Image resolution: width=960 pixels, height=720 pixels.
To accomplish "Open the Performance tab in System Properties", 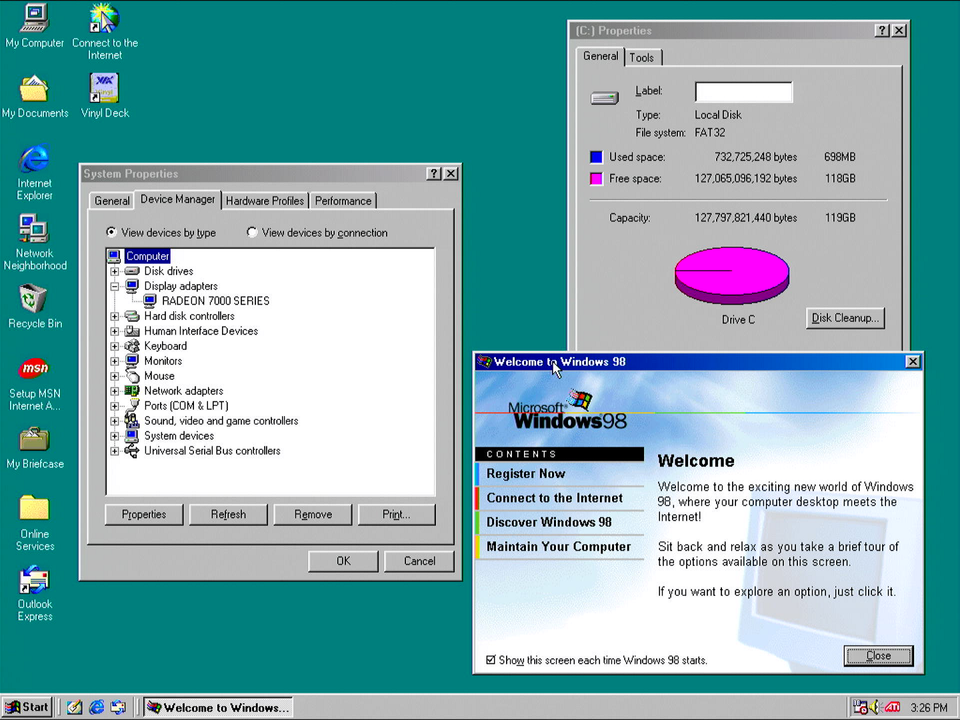I will (342, 201).
